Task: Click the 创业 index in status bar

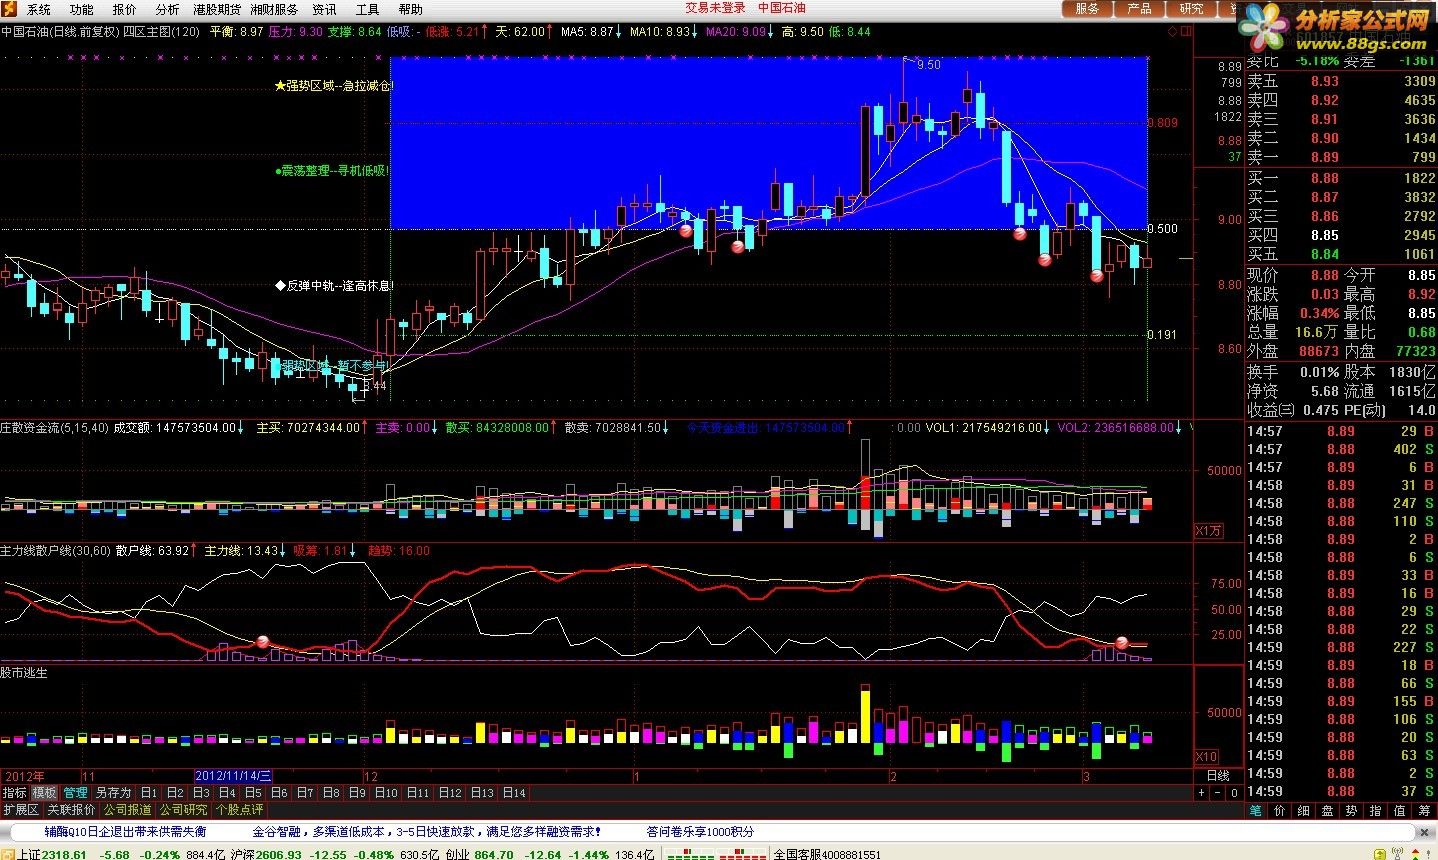Action: 457,853
